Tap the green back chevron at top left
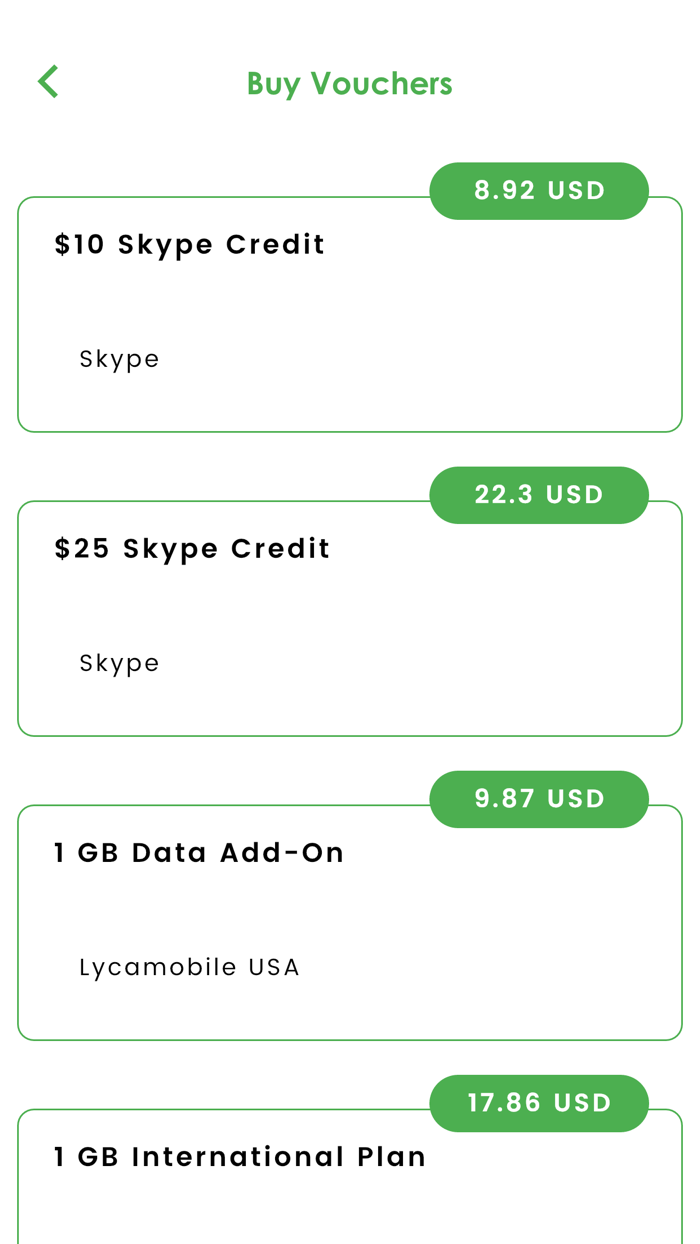Image resolution: width=700 pixels, height=1244 pixels. click(47, 80)
